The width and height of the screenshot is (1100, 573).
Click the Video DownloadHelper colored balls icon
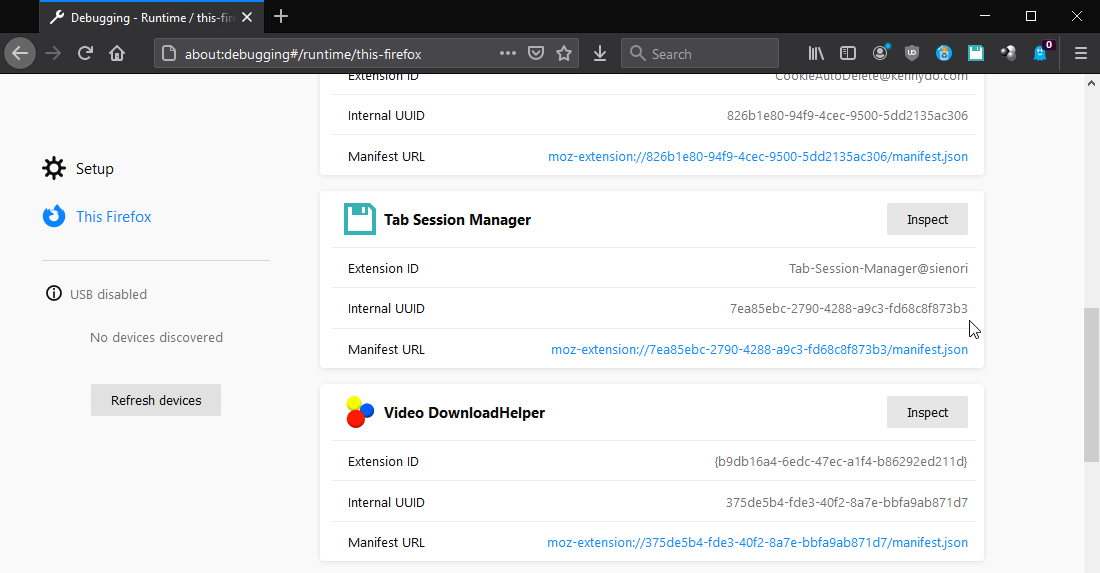pyautogui.click(x=360, y=412)
